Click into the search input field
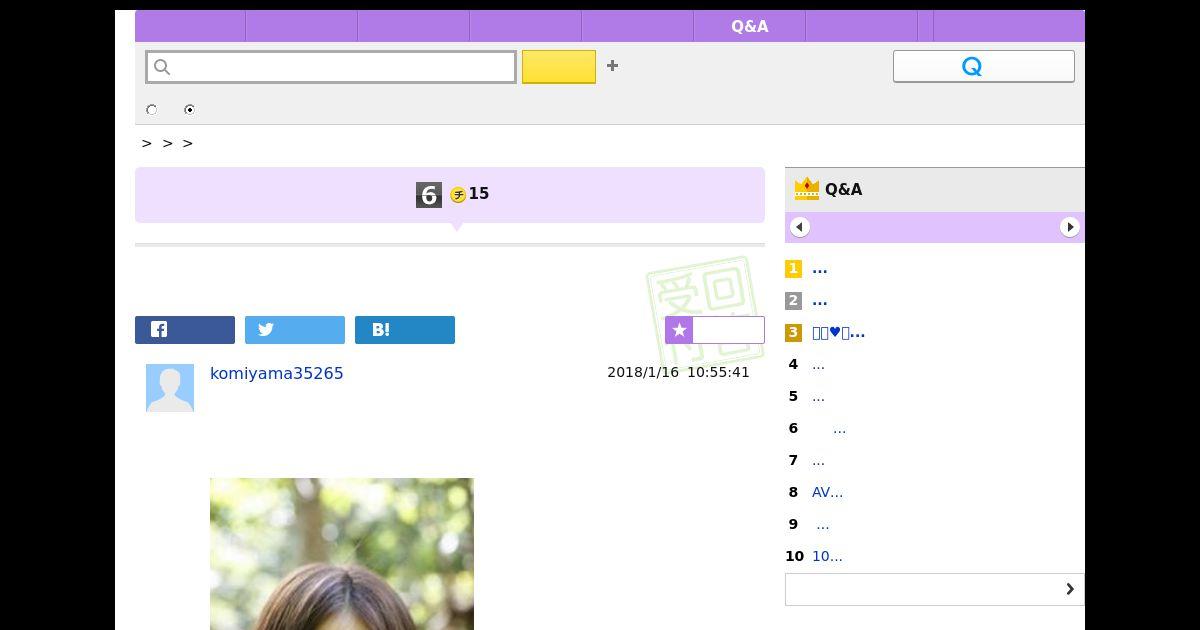This screenshot has height=630, width=1200. pyautogui.click(x=331, y=67)
